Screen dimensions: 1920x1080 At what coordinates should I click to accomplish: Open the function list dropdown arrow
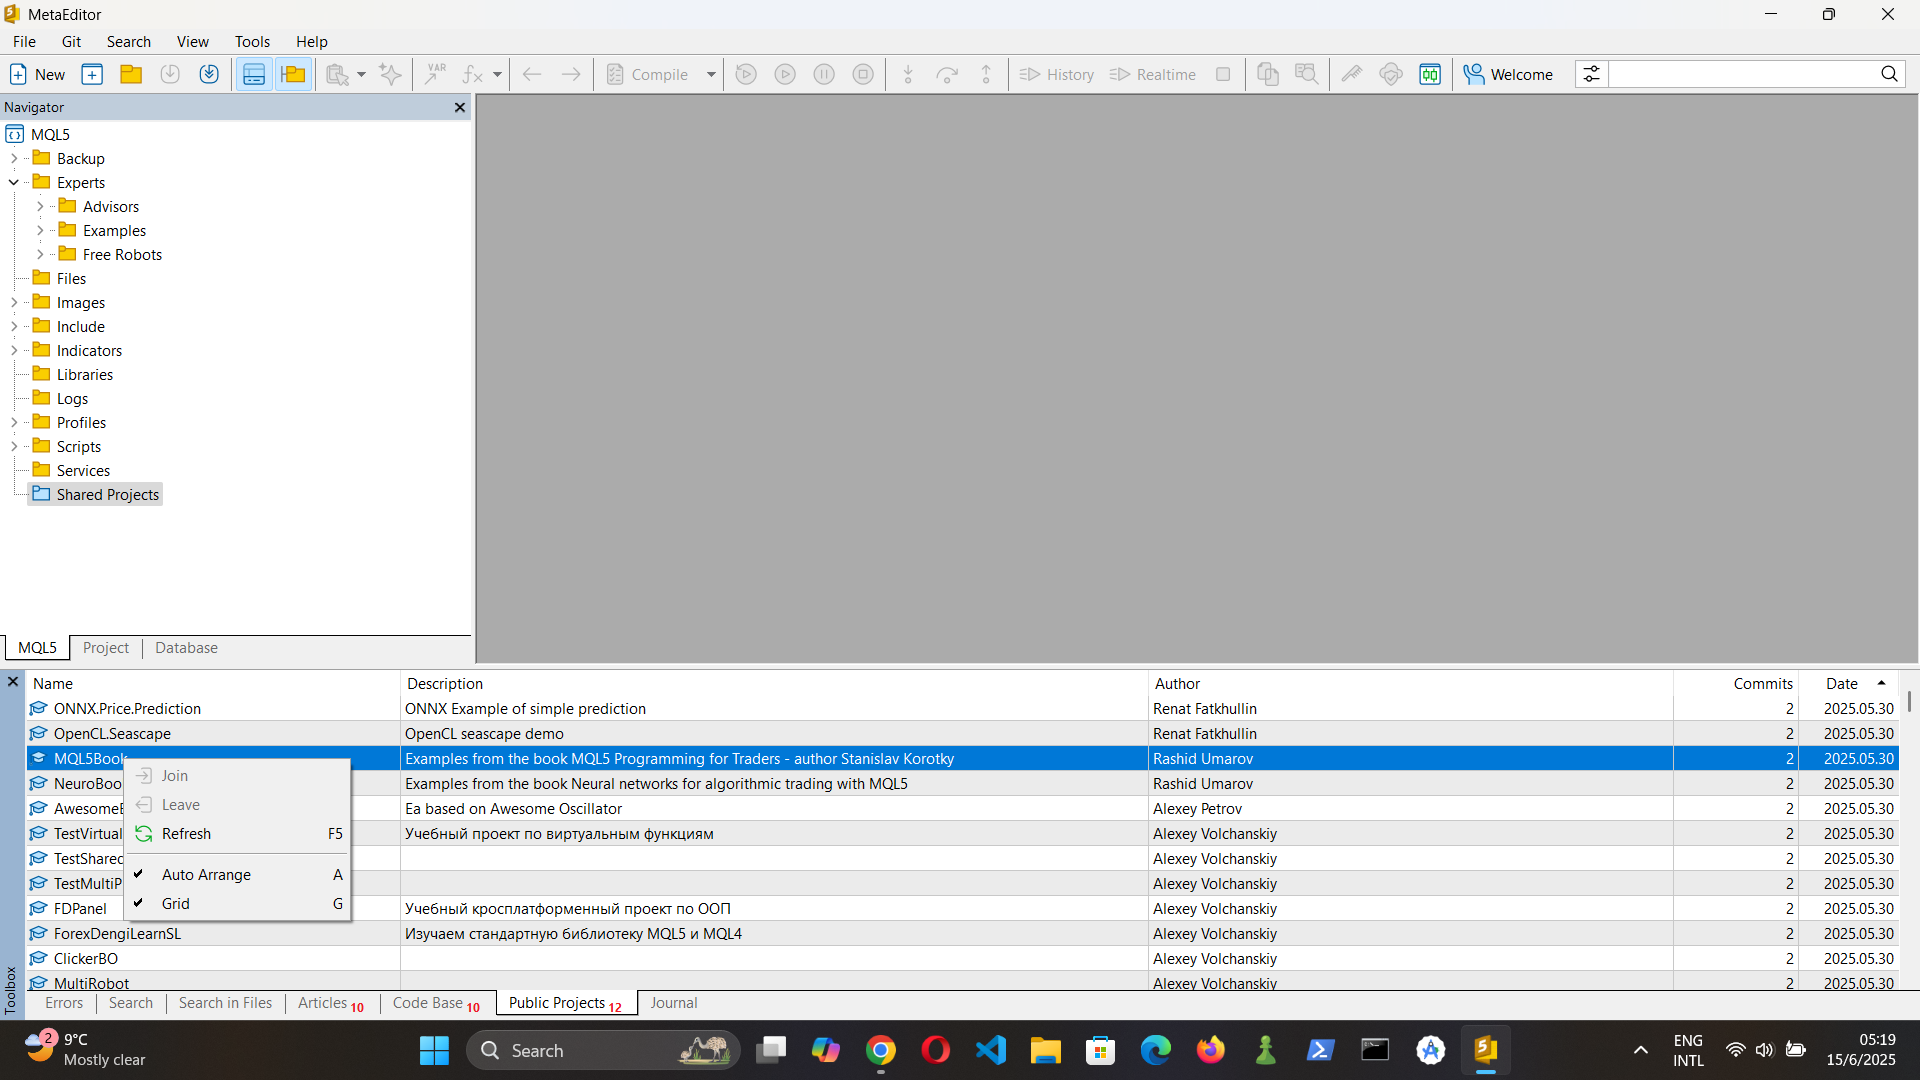(497, 74)
